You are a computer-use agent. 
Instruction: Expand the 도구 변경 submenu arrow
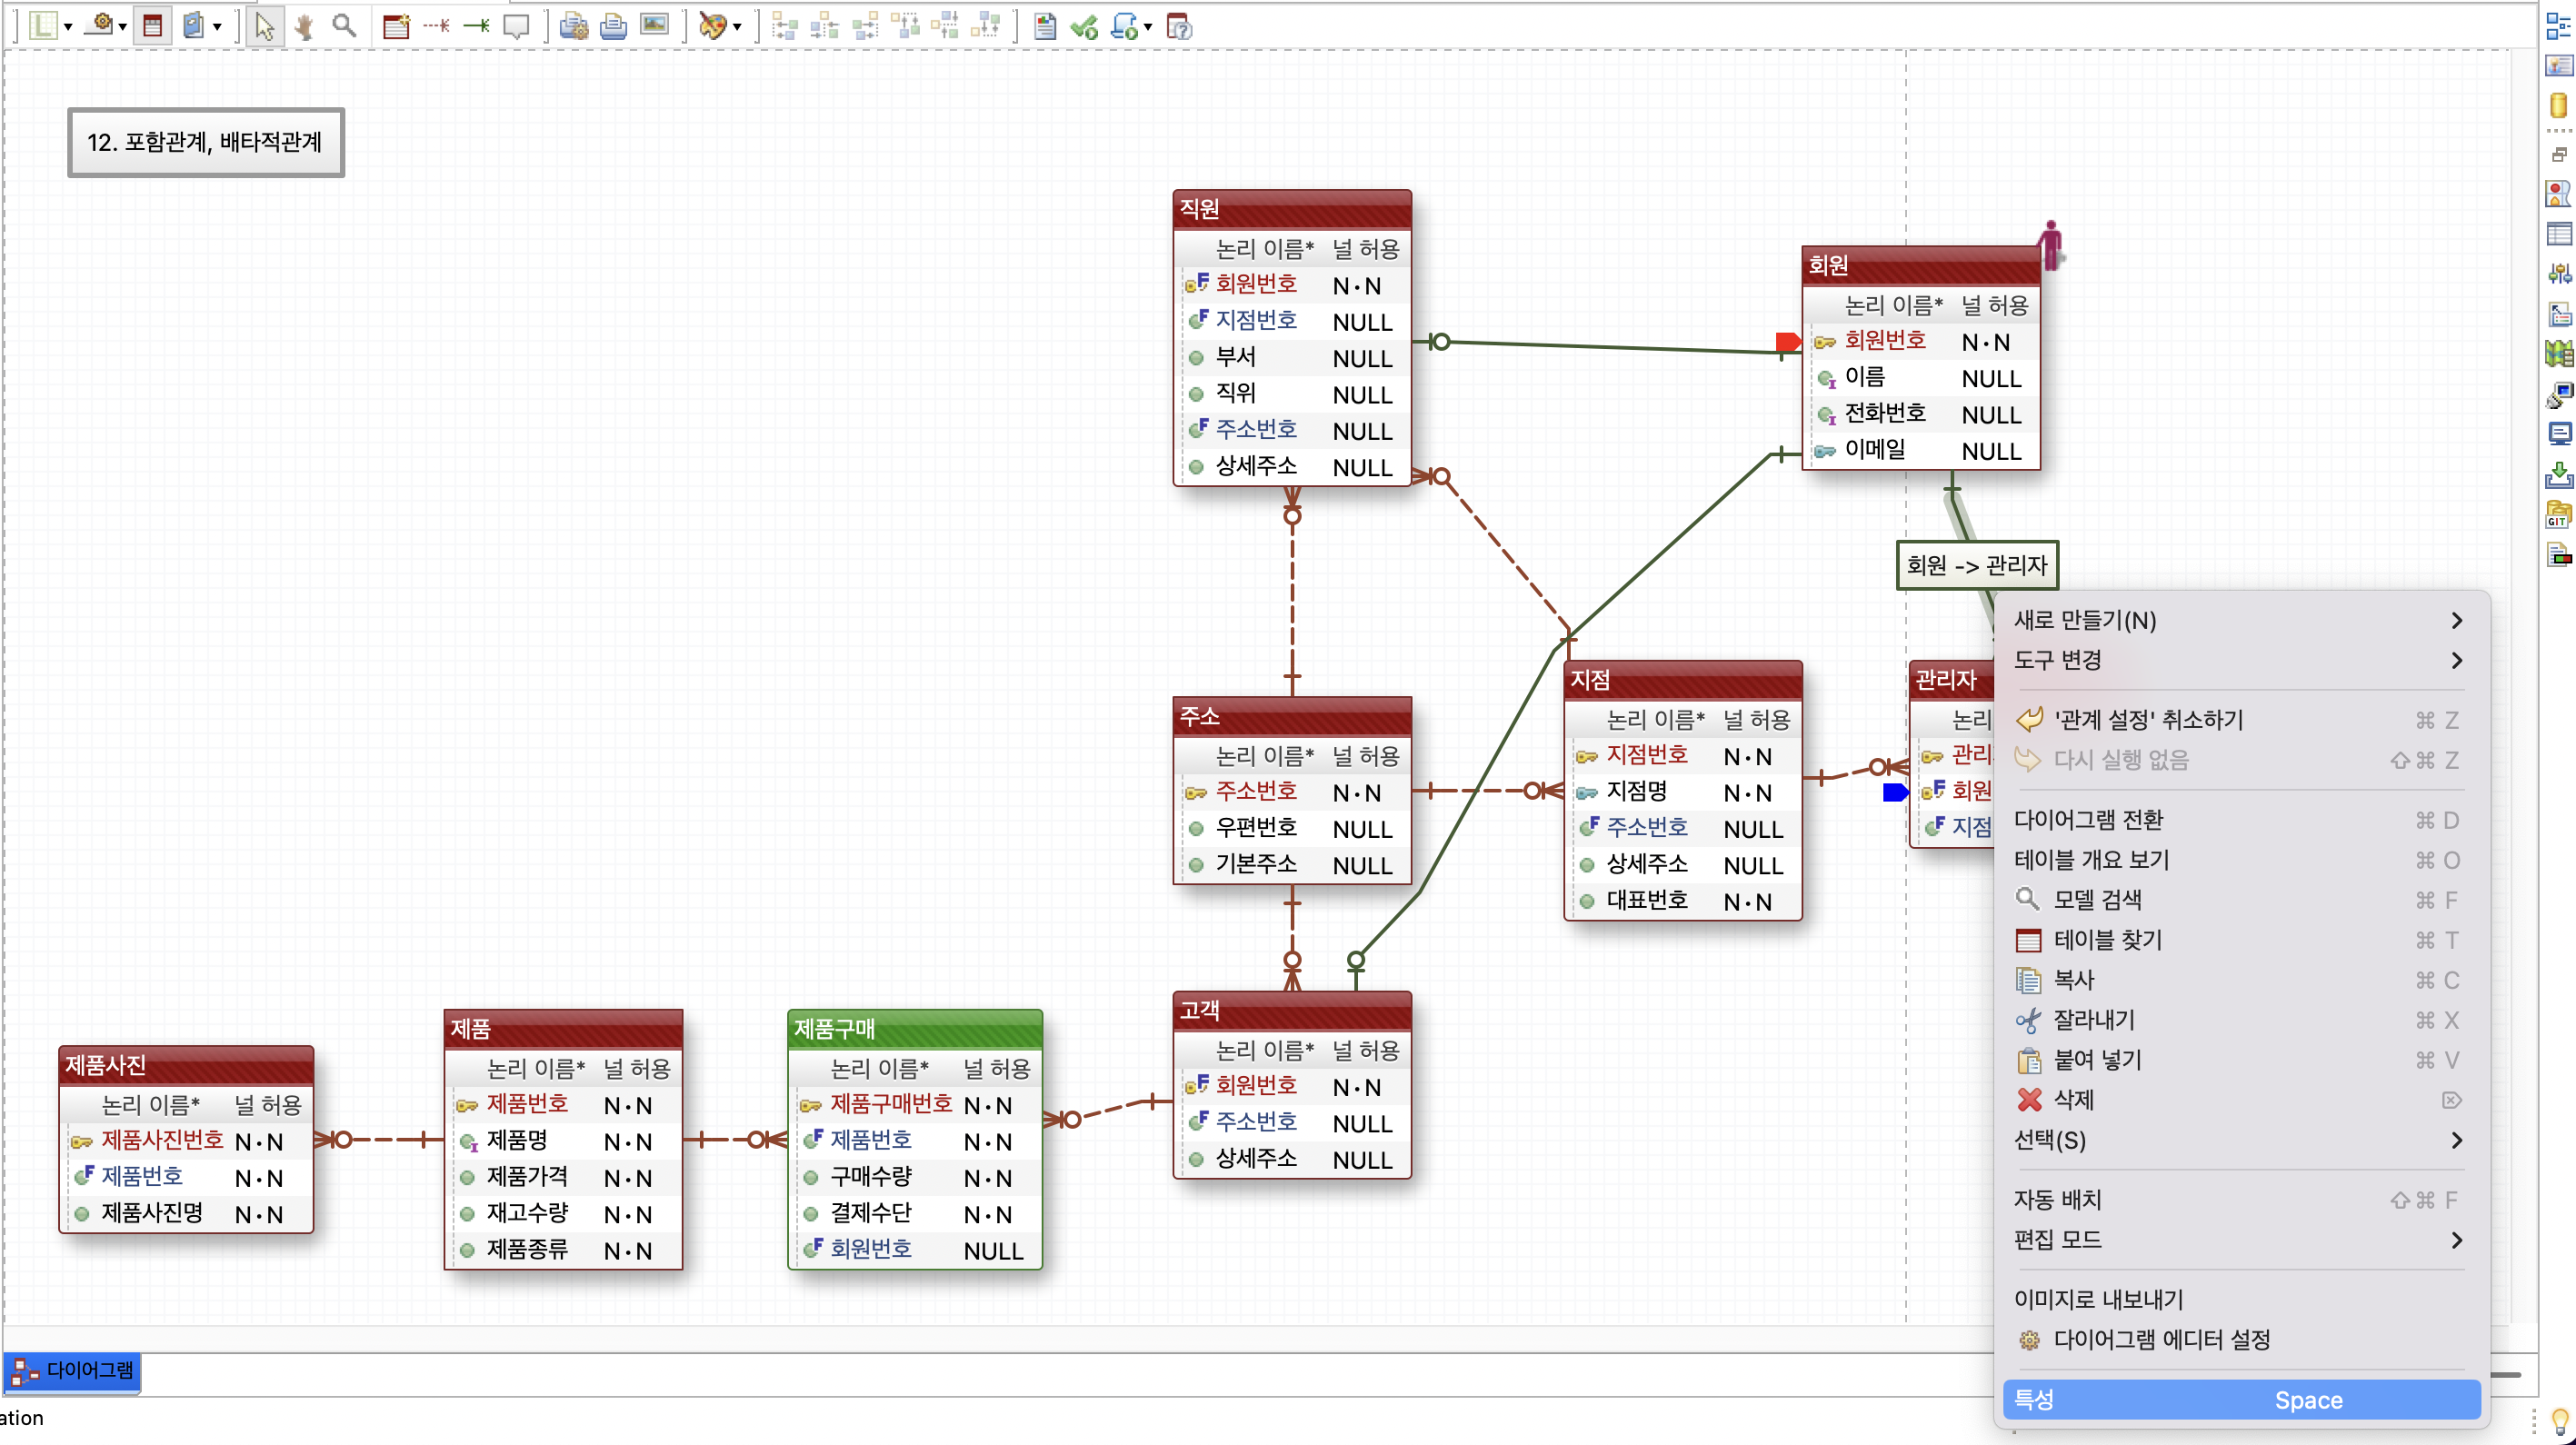(x=2456, y=661)
